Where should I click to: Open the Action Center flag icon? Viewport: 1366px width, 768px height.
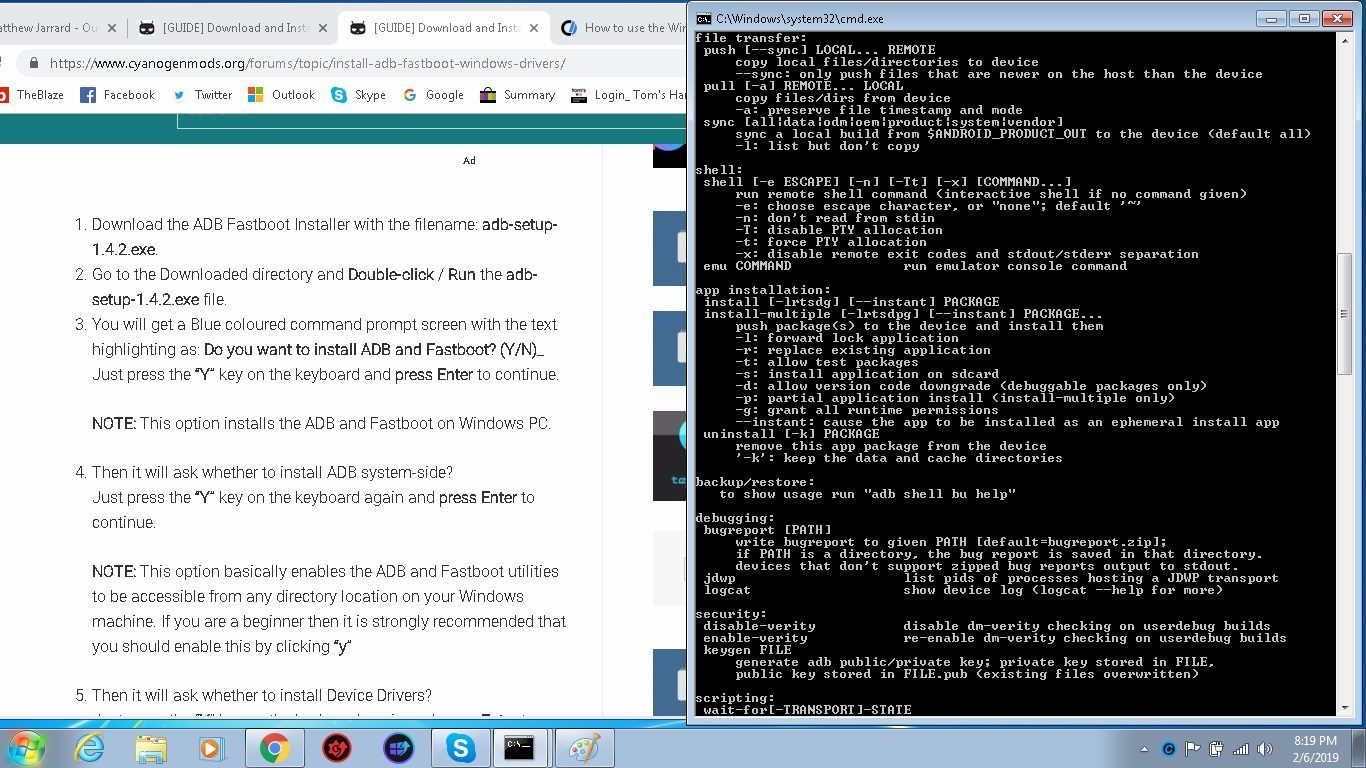(x=1193, y=749)
